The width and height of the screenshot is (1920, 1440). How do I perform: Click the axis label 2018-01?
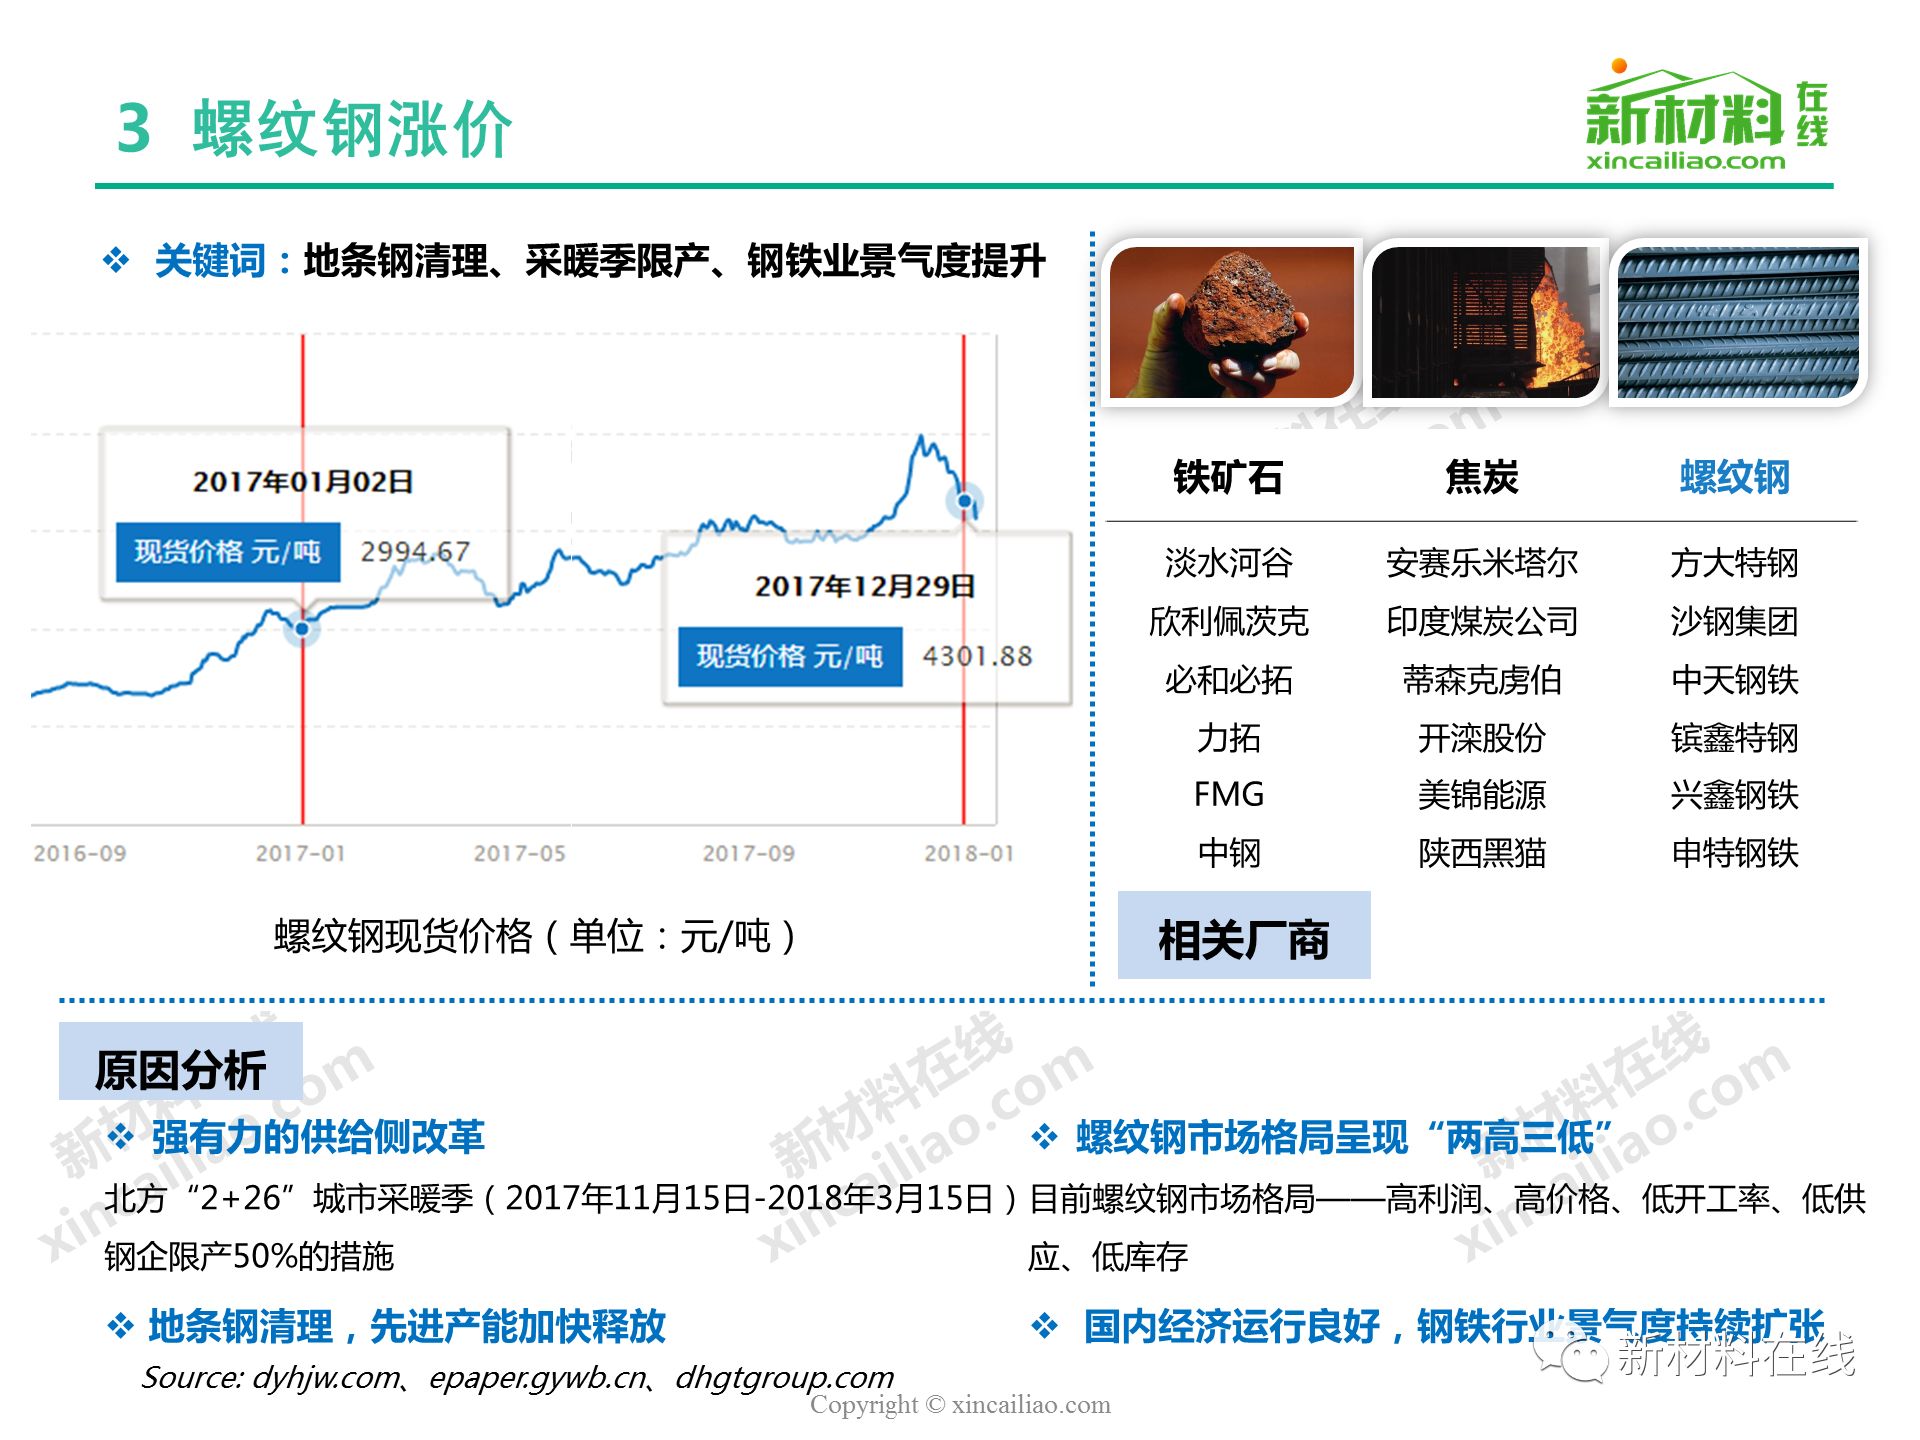tap(968, 853)
